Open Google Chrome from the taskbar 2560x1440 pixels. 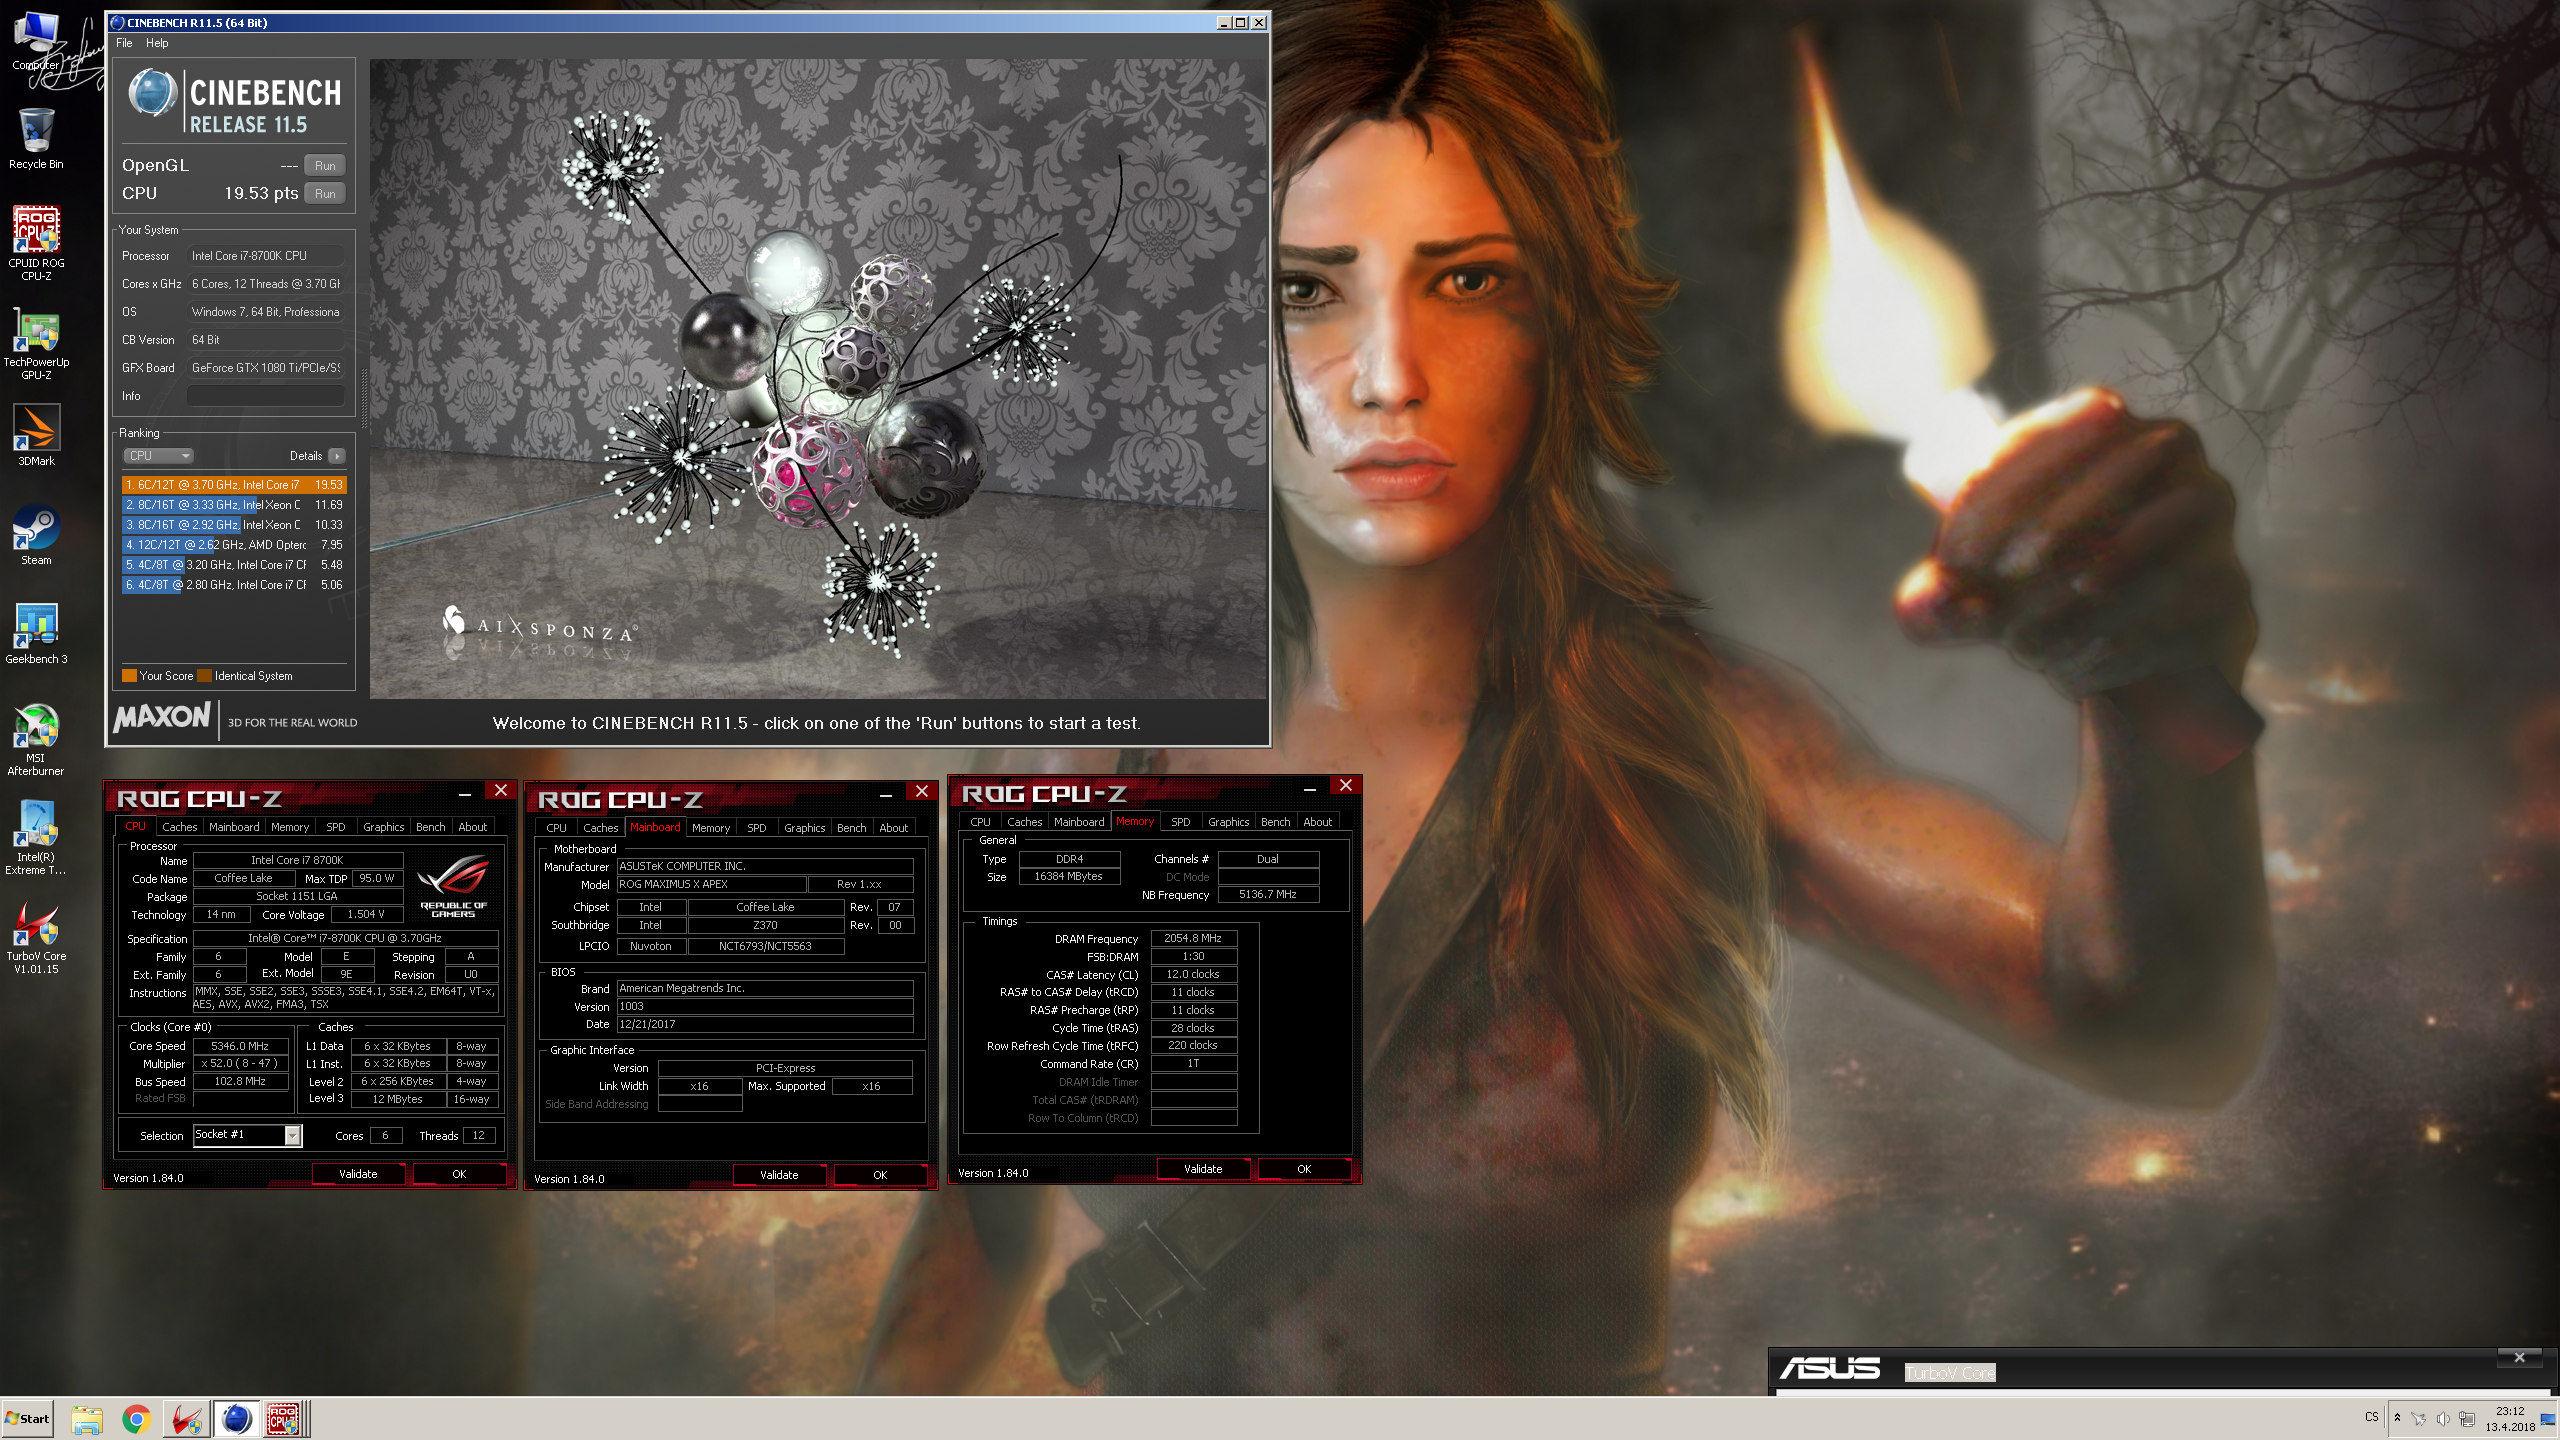point(136,1418)
